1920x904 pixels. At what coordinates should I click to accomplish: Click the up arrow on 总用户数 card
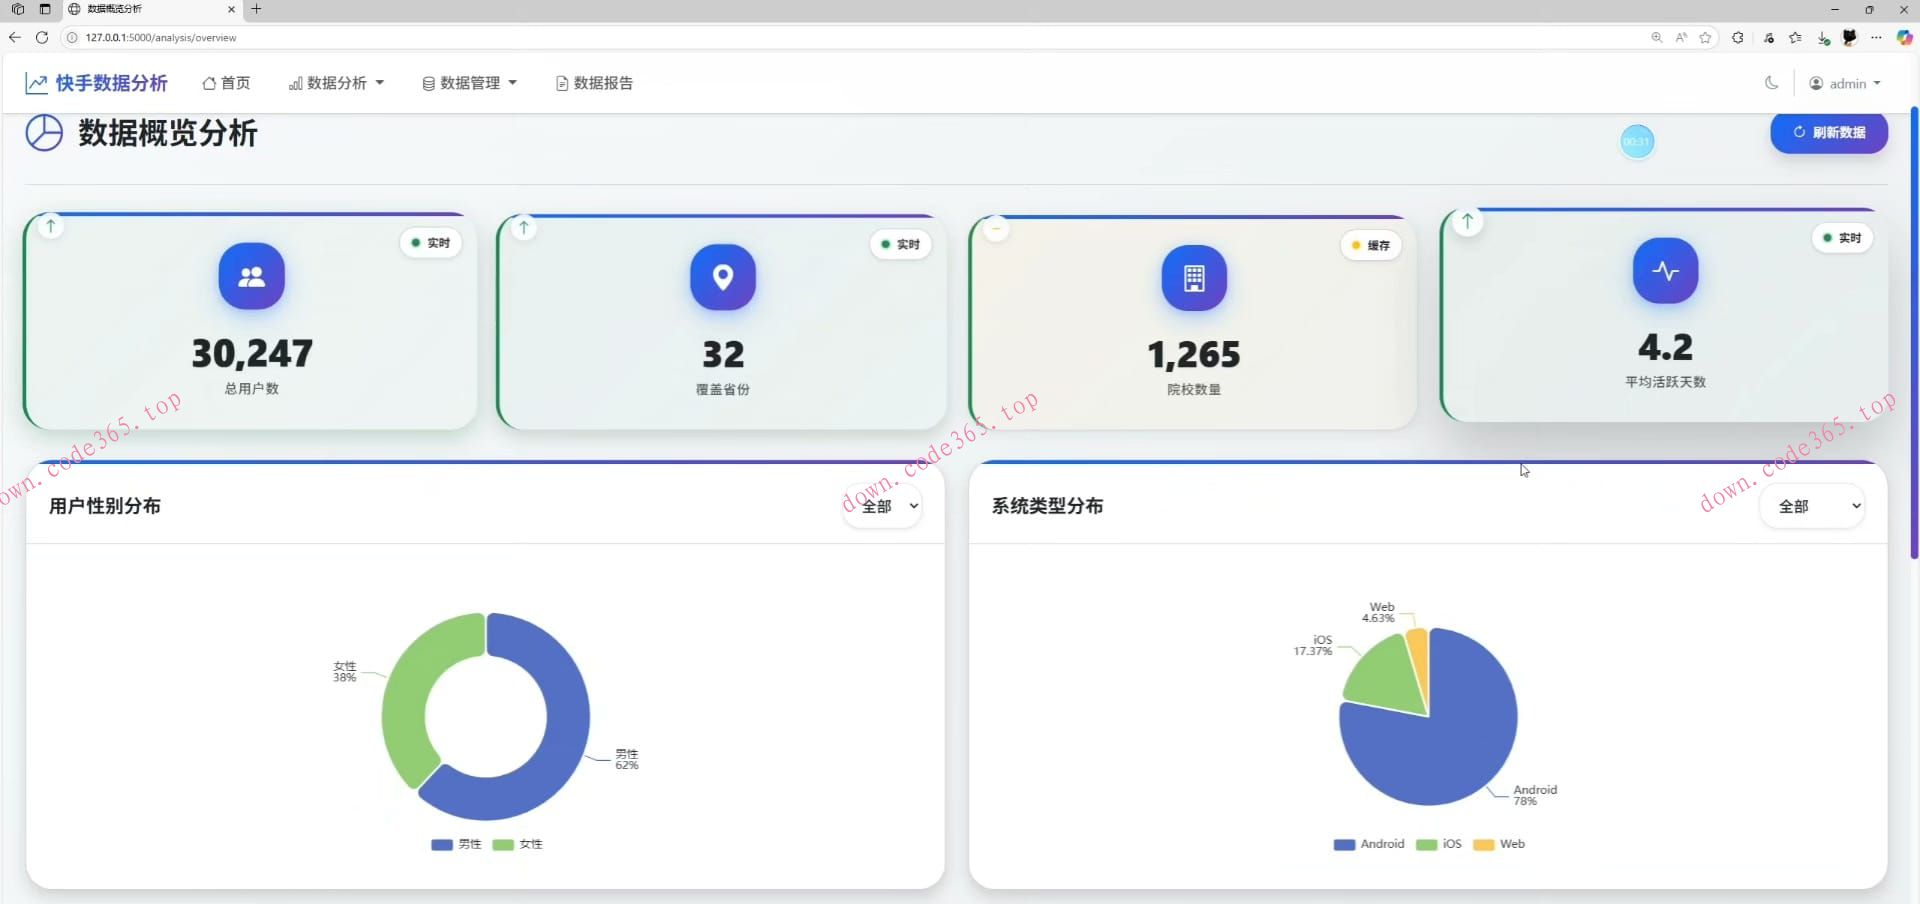(x=51, y=226)
